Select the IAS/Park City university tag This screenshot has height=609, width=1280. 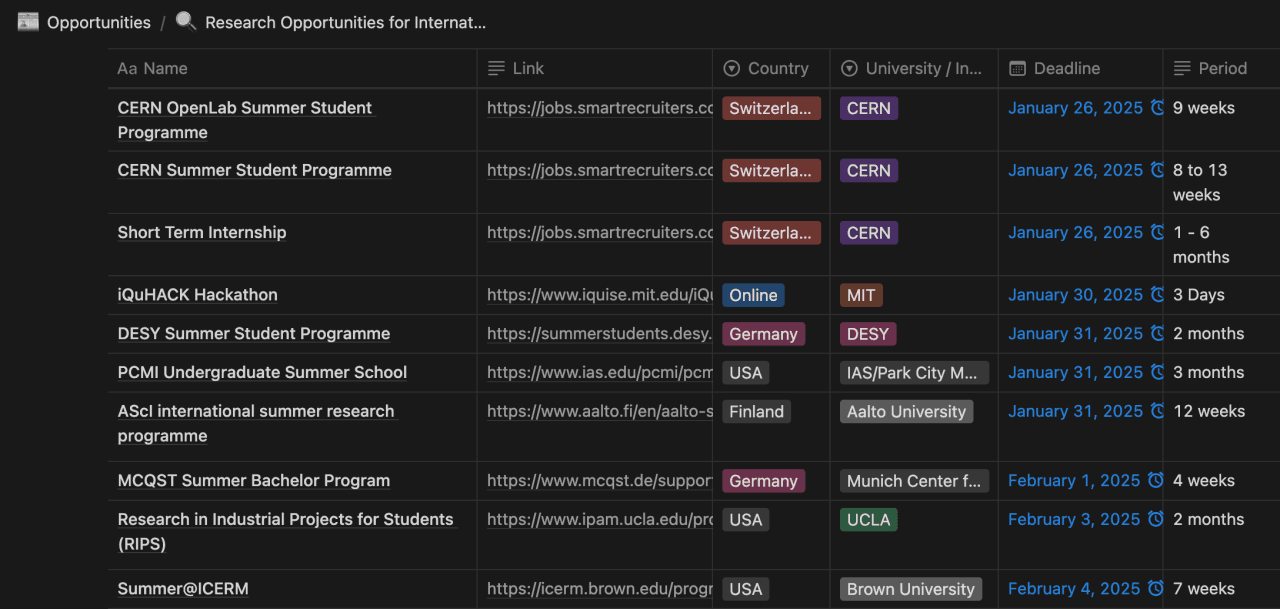(x=914, y=373)
